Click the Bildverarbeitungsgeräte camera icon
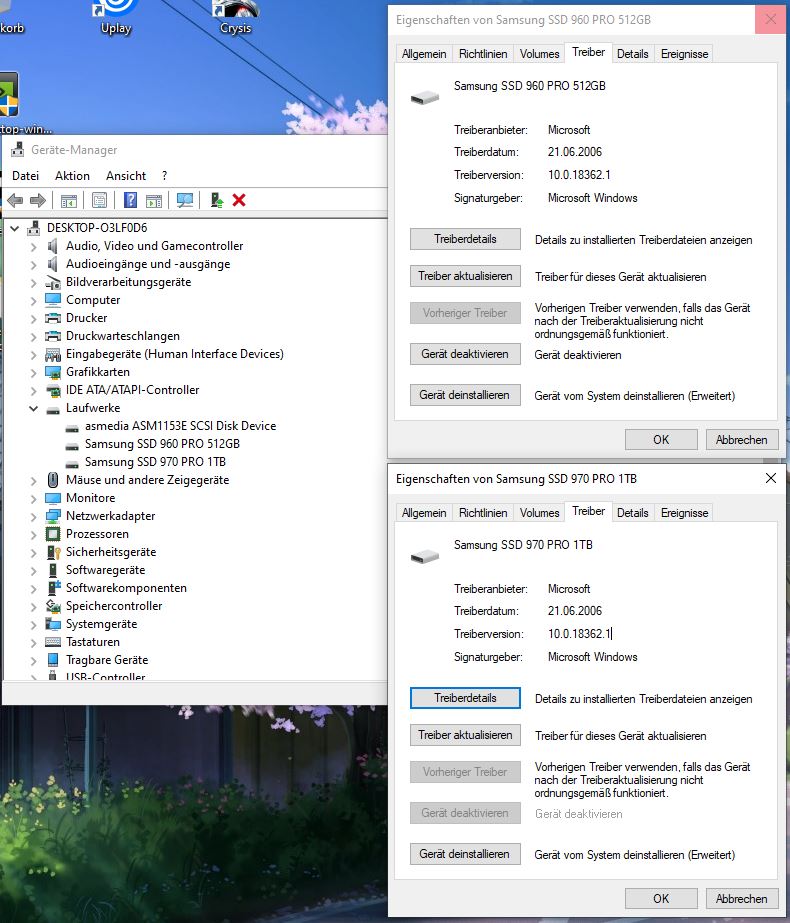This screenshot has width=790, height=923. pos(53,282)
